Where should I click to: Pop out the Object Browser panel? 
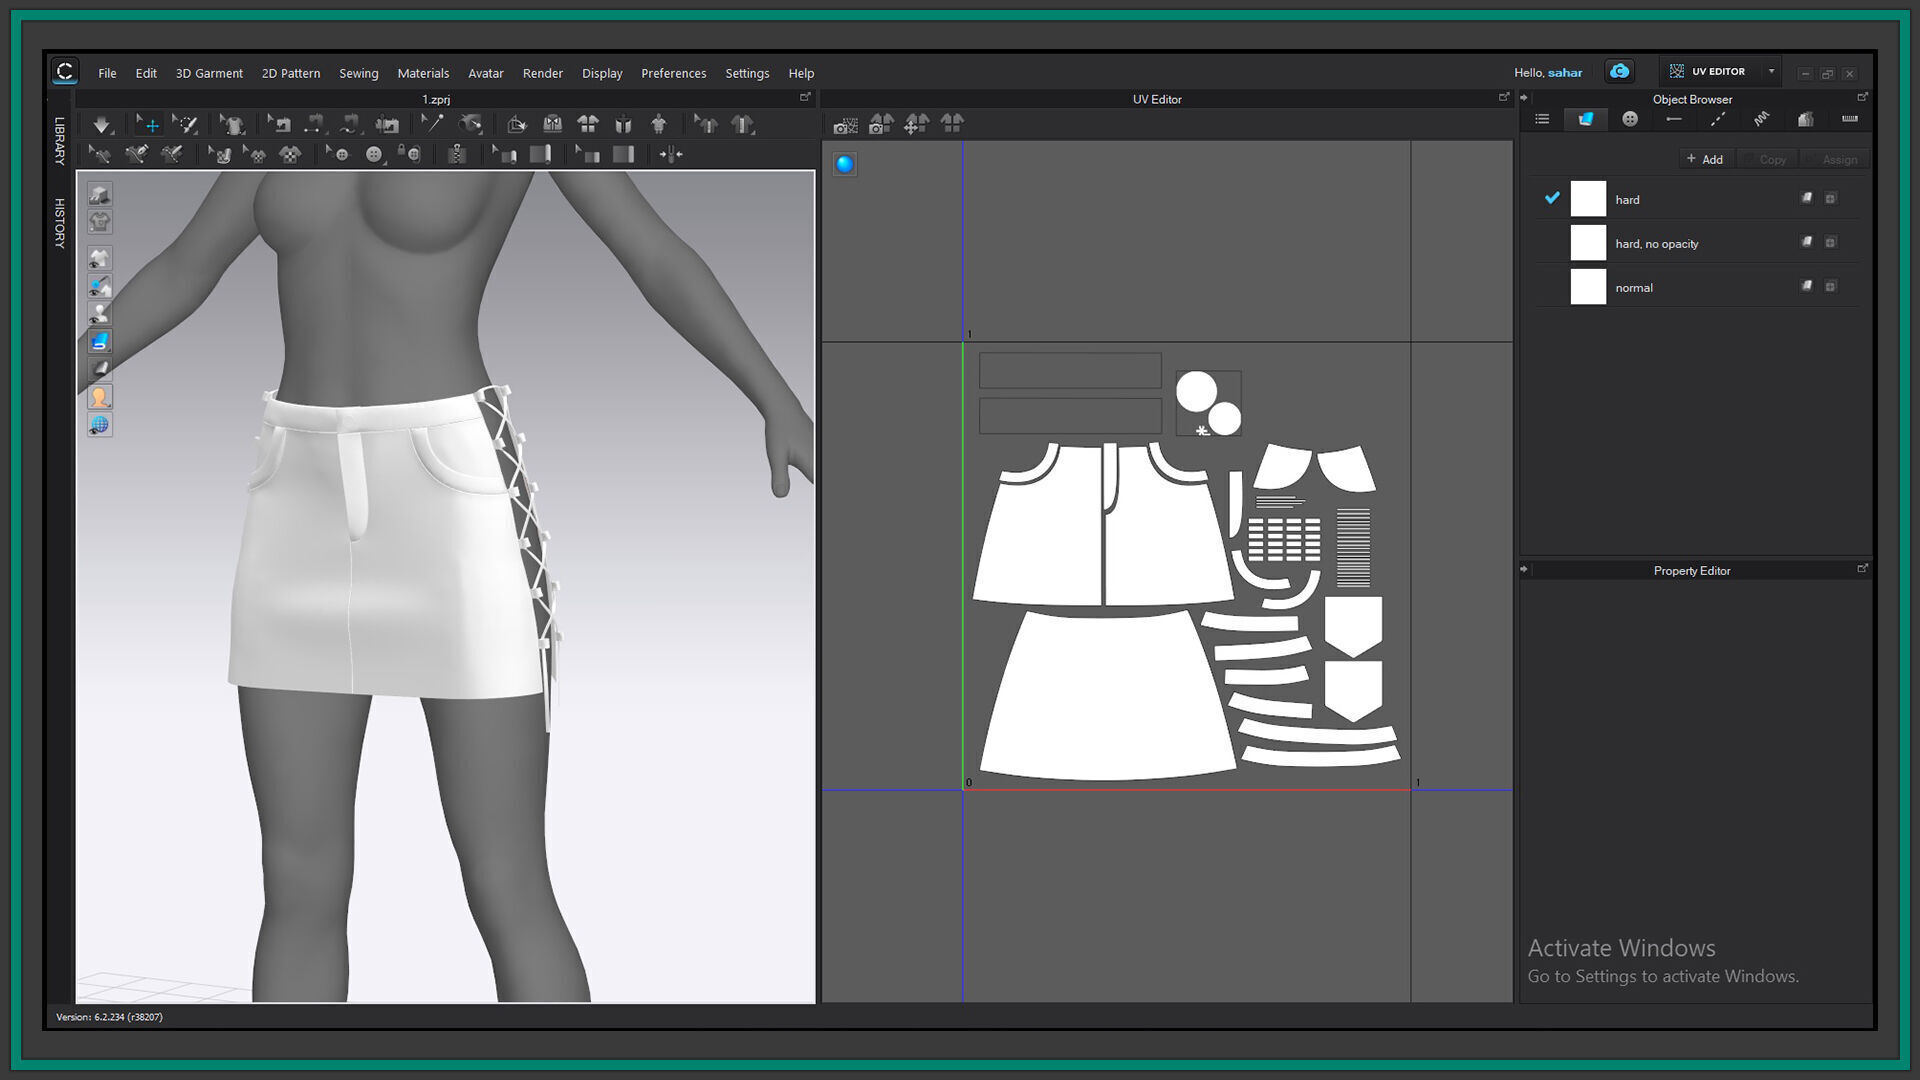1862,97
